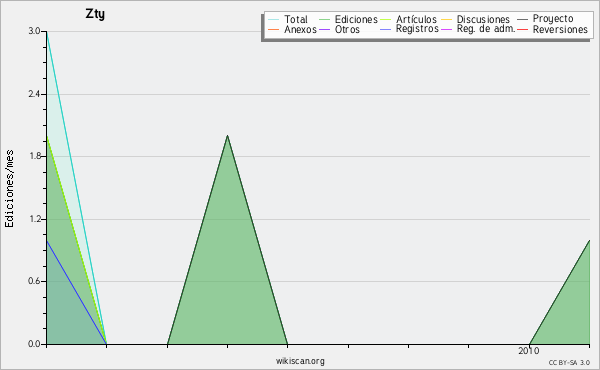Click the red Reversiones line swatch in legend
600x370 pixels.
[522, 29]
